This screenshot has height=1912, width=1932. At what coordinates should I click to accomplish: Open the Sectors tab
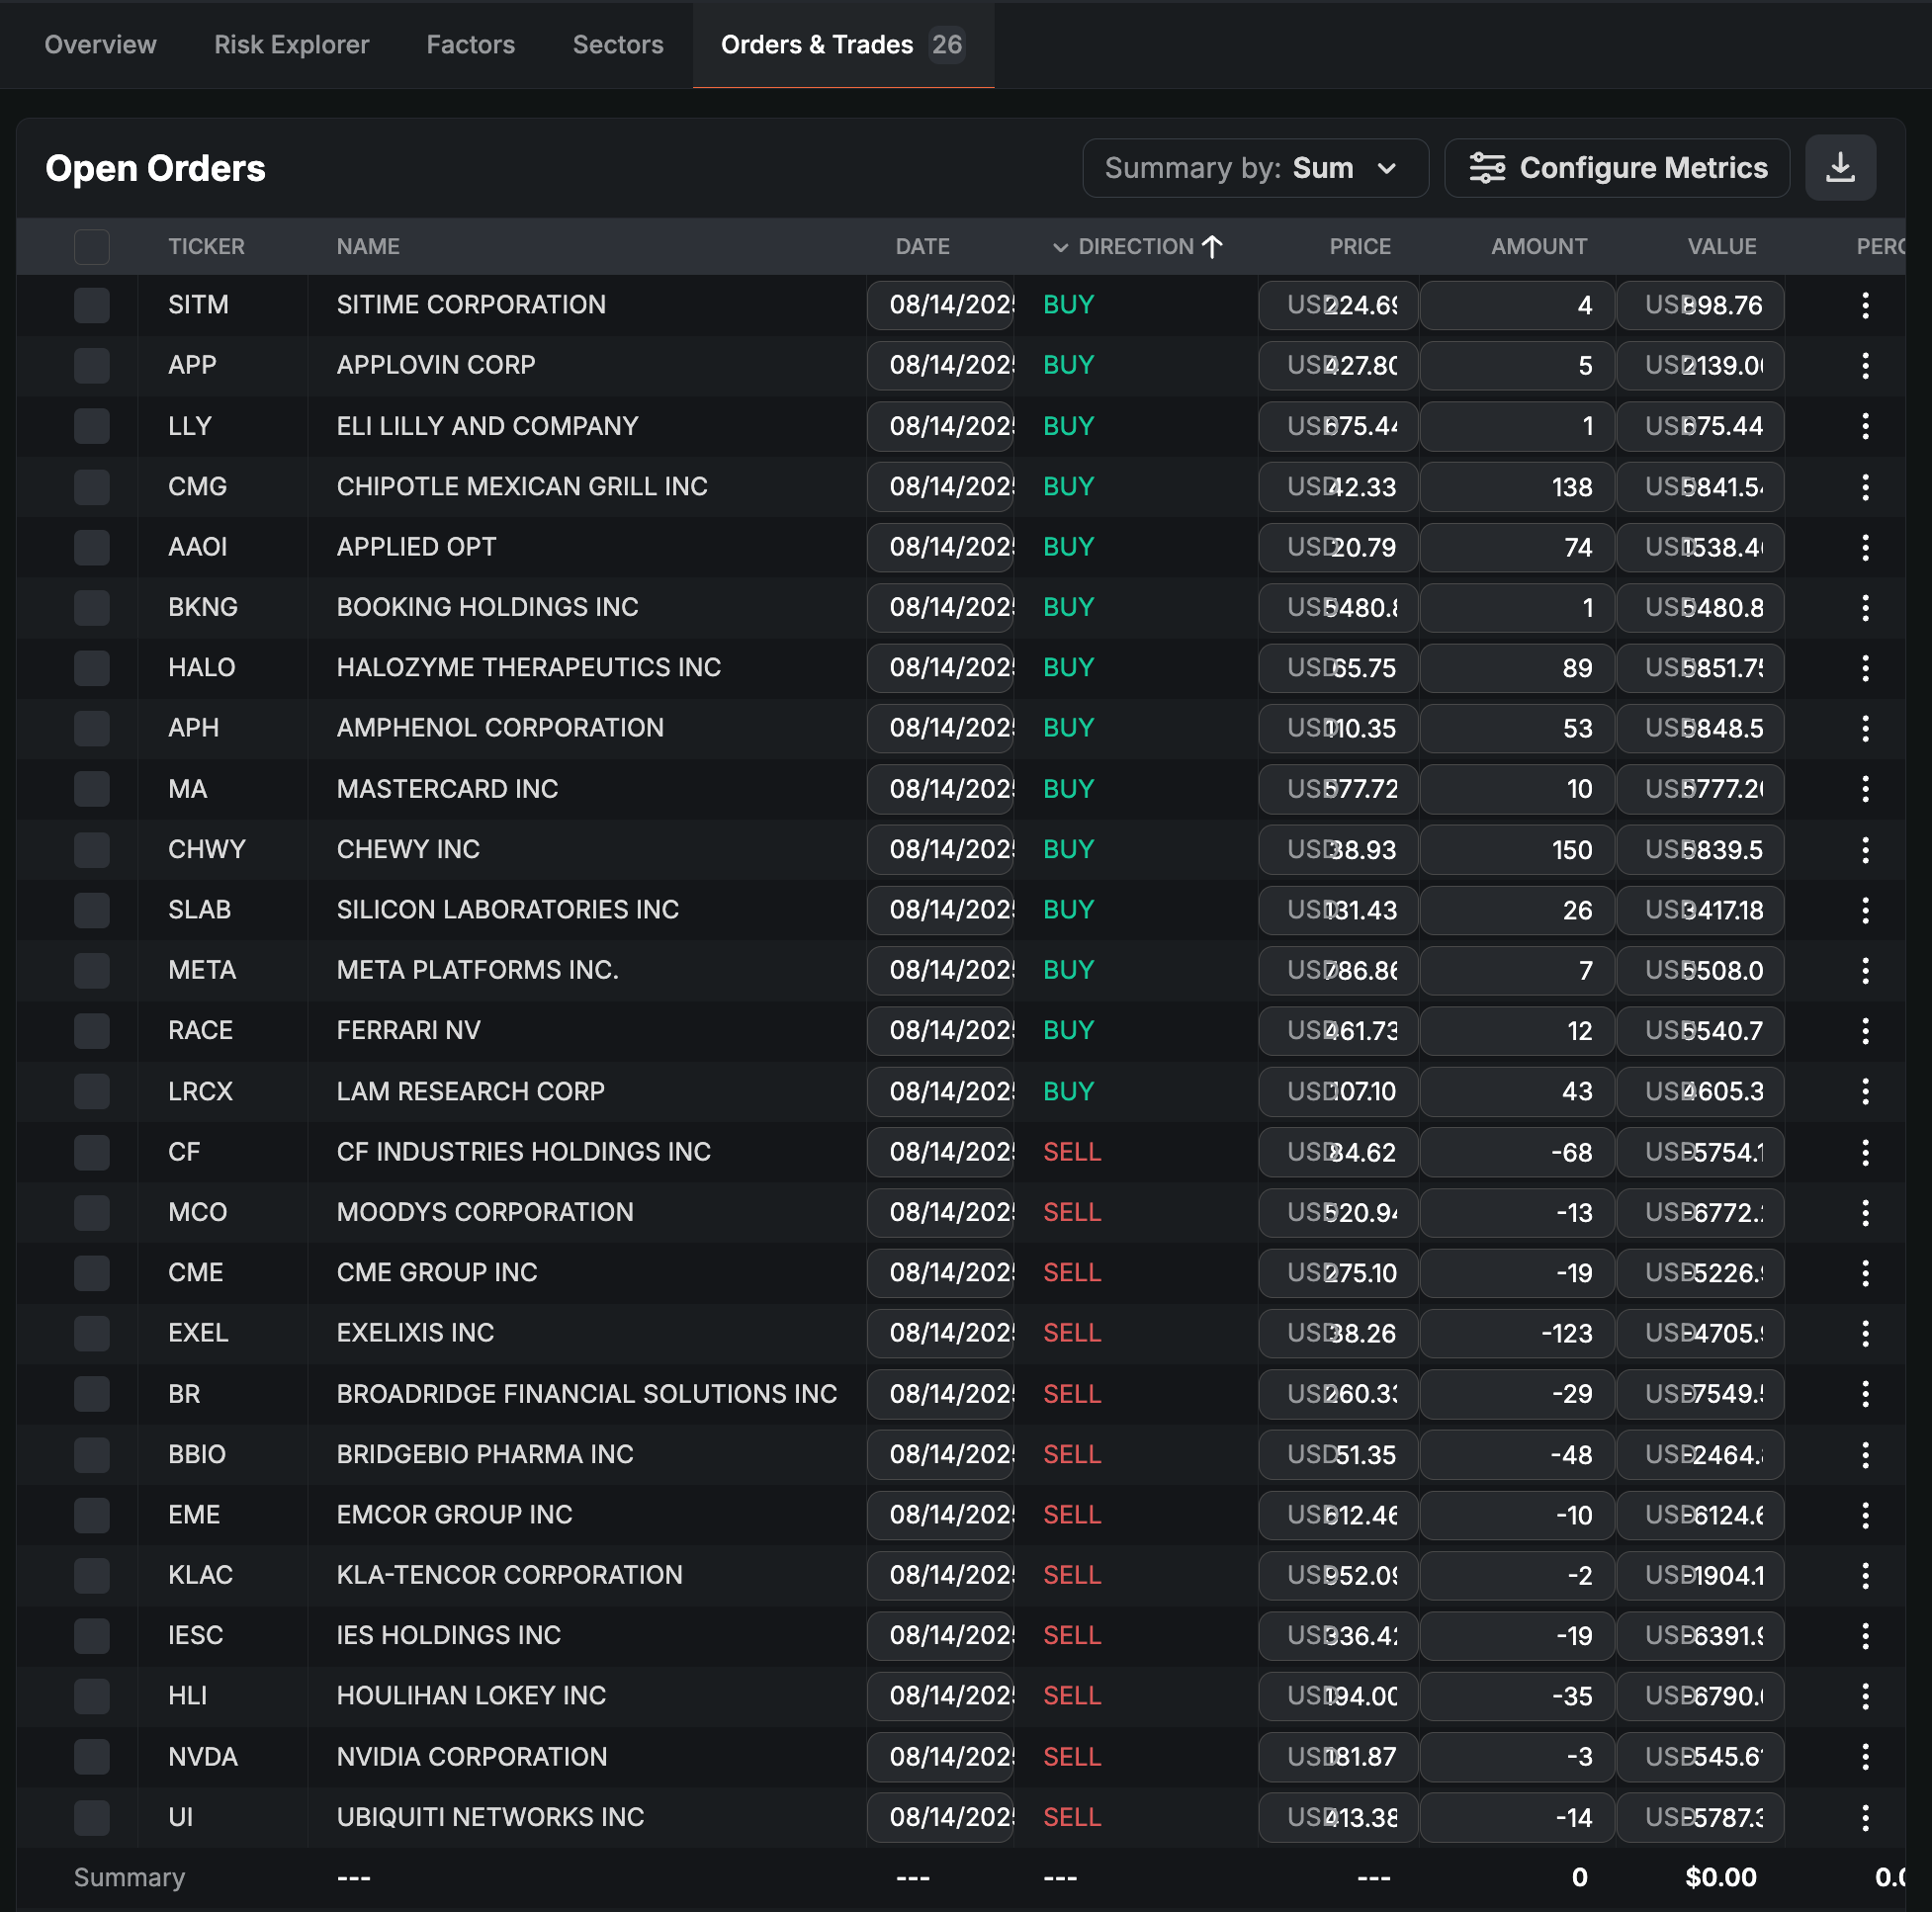coord(617,45)
